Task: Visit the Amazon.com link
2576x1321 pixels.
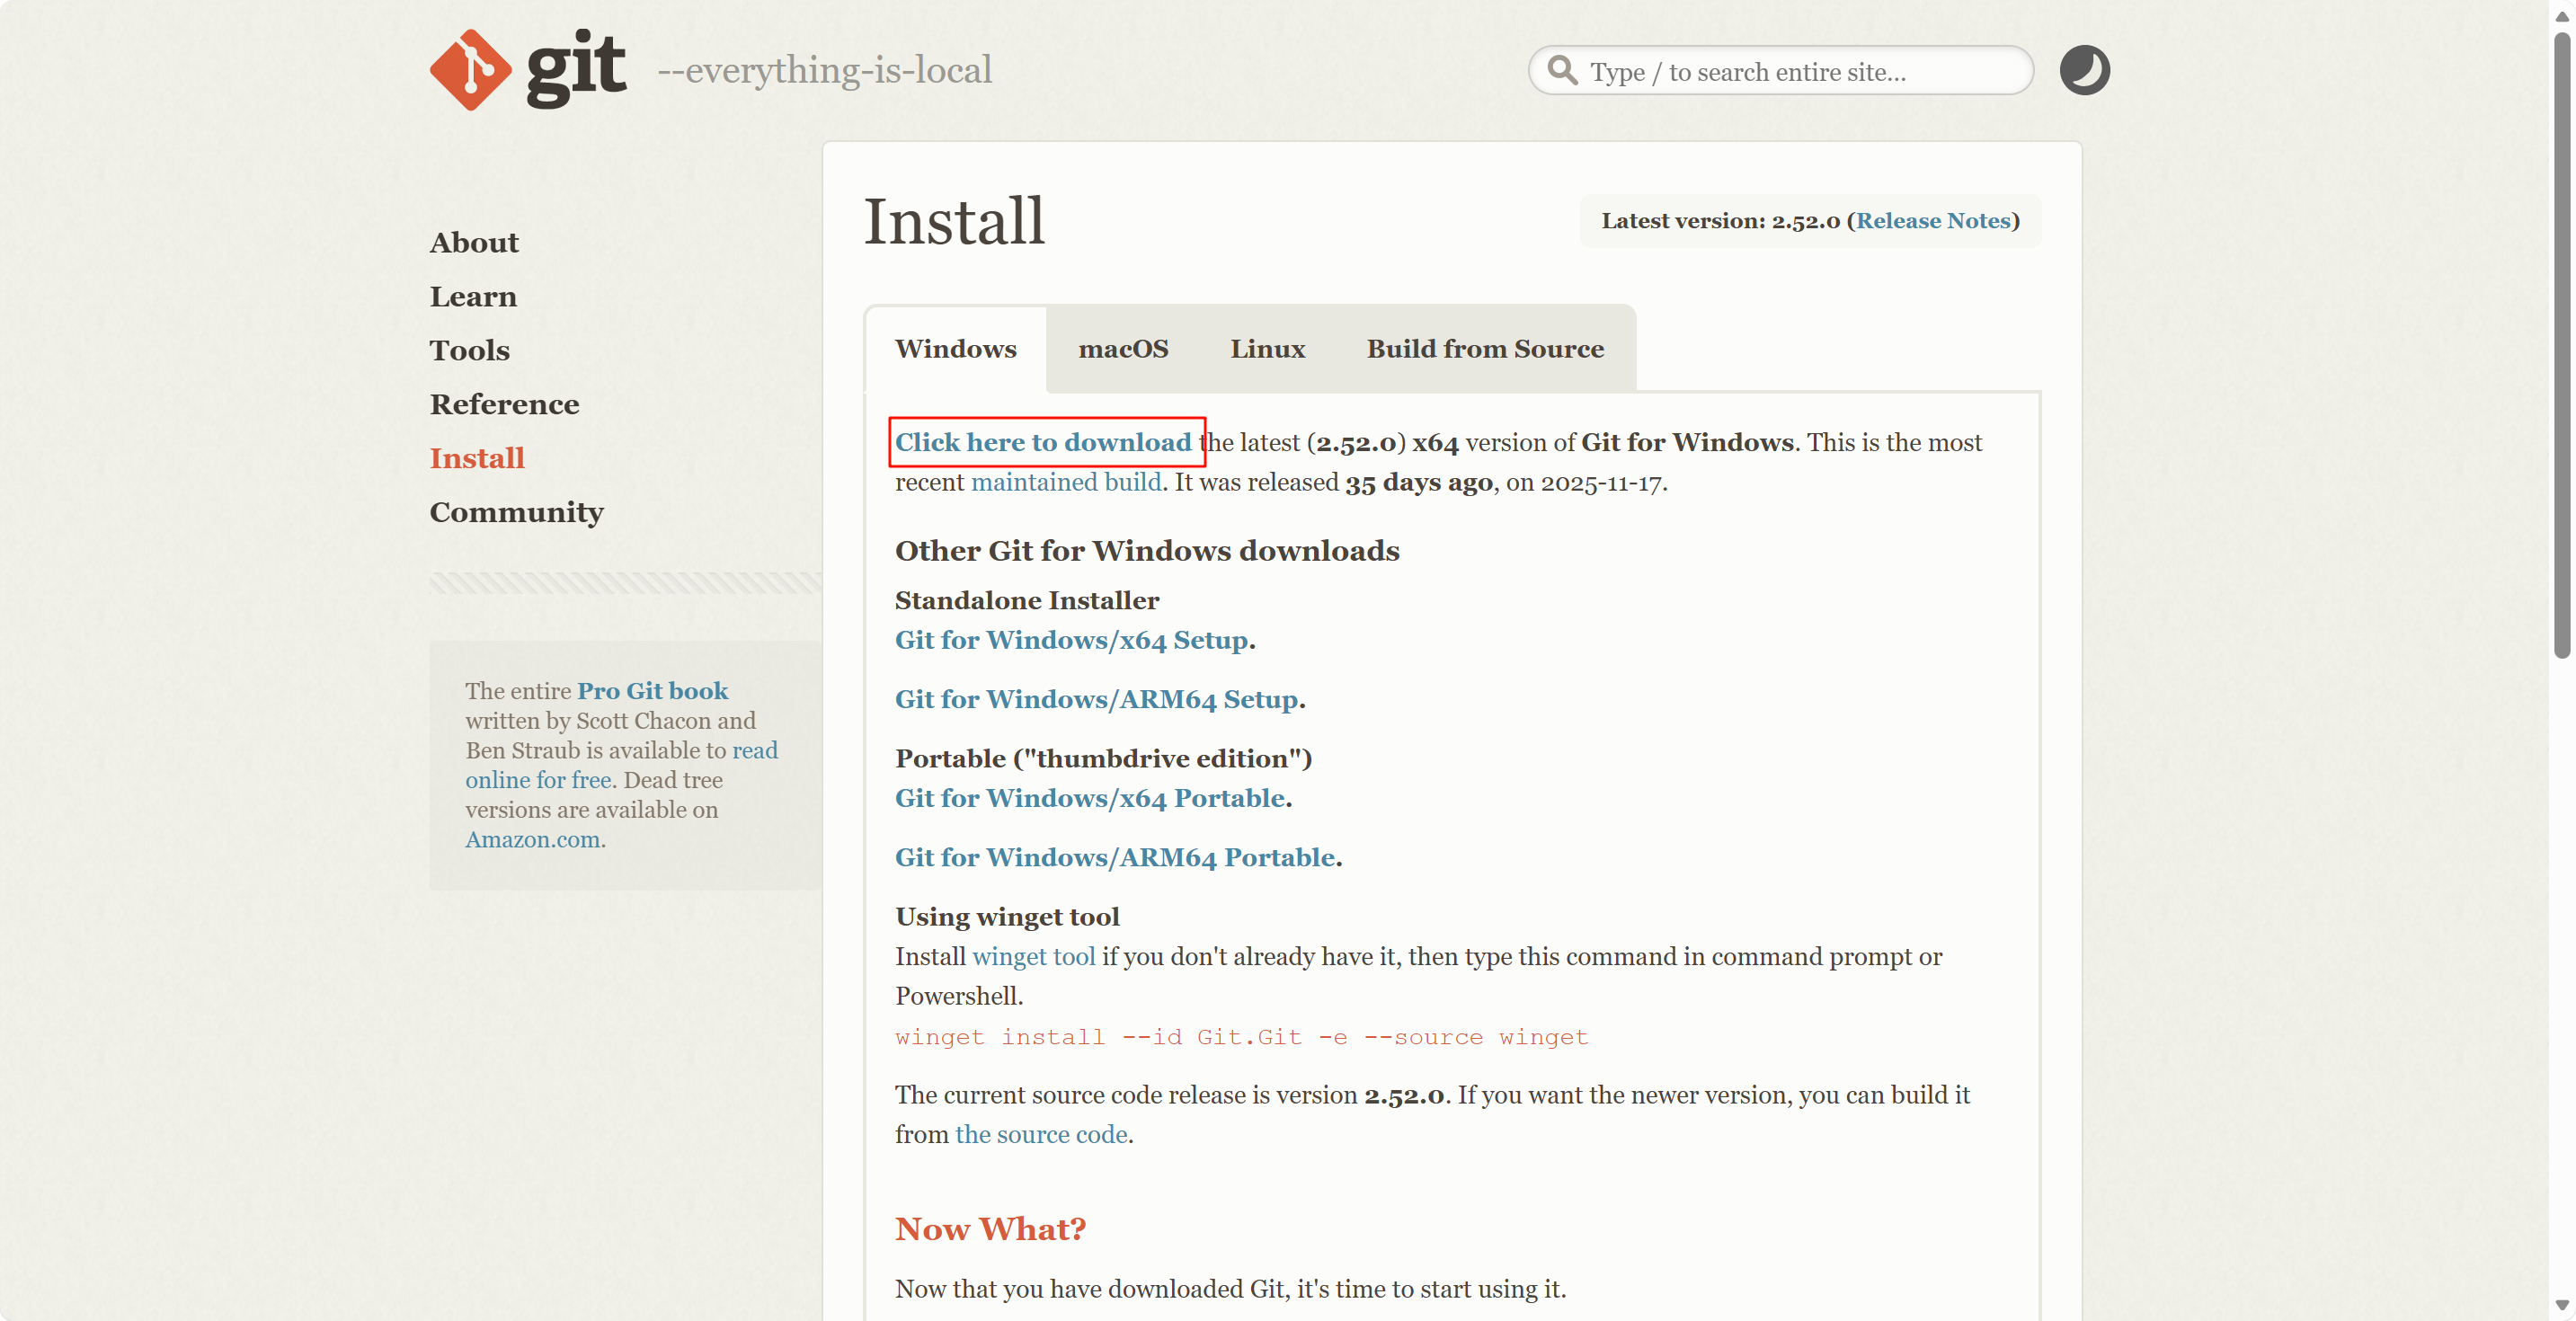Action: click(x=532, y=840)
